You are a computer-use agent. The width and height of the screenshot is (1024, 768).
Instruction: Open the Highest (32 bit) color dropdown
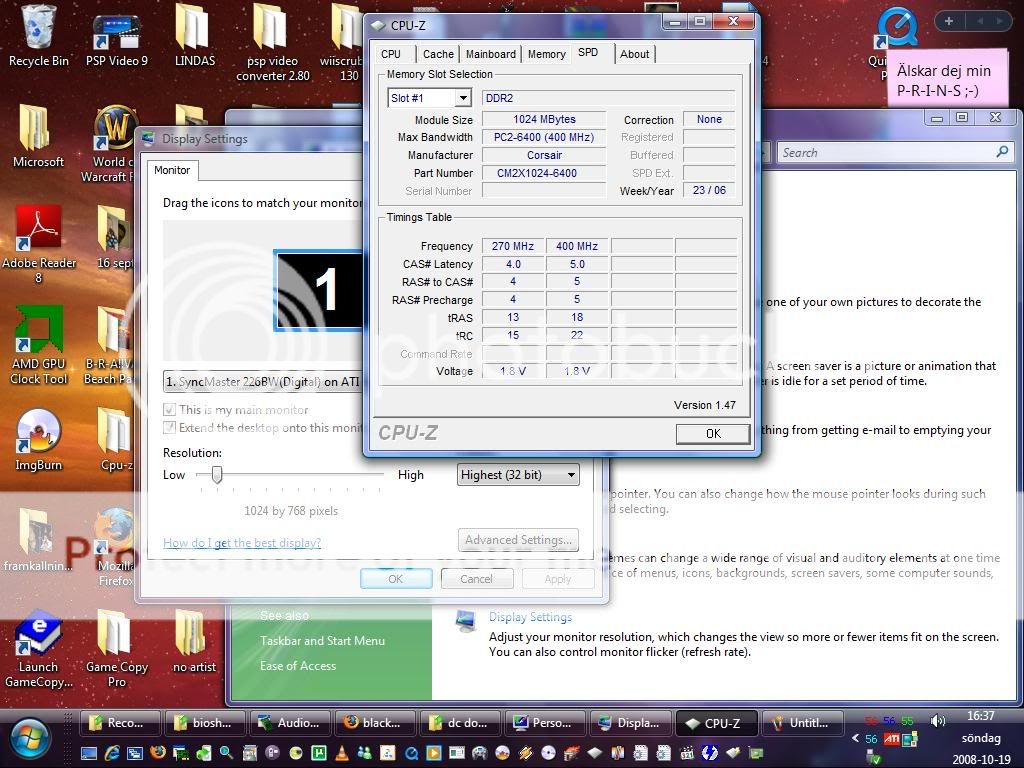518,475
